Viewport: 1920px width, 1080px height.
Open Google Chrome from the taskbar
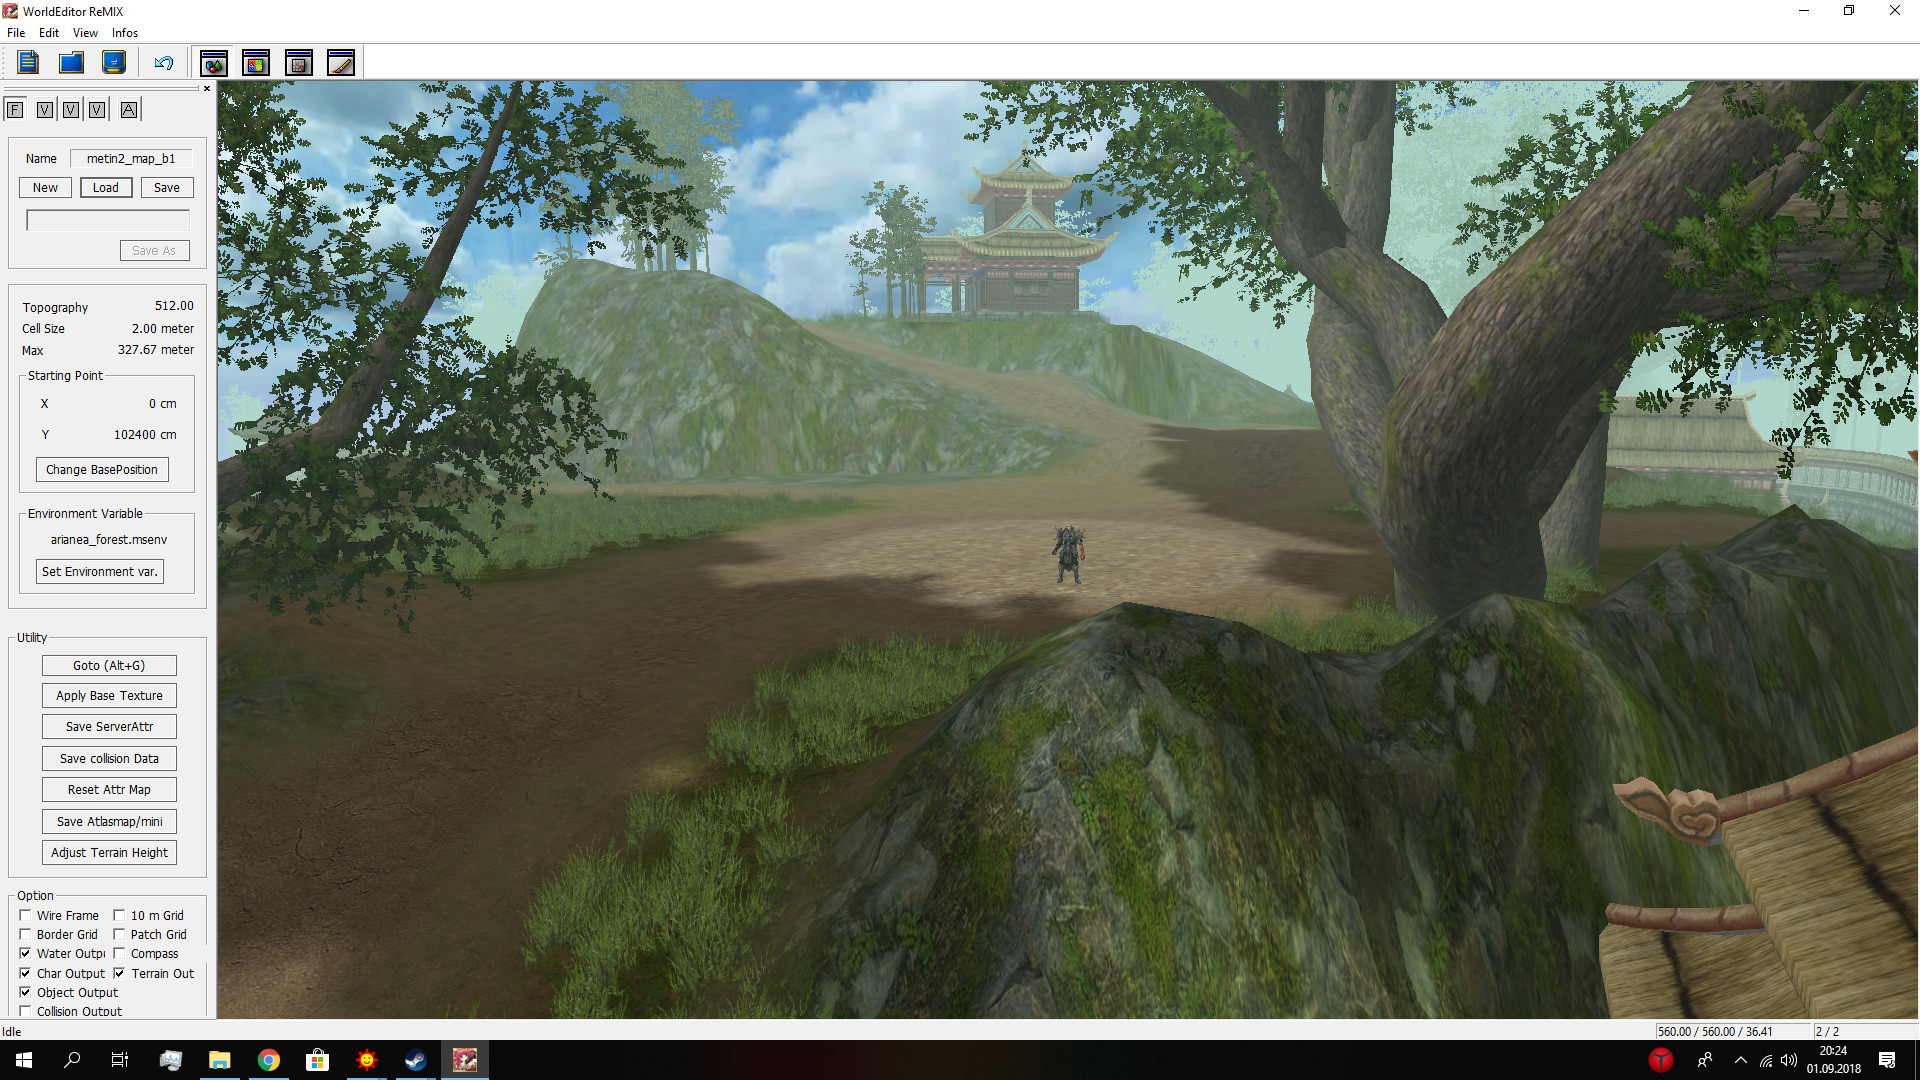[268, 1060]
